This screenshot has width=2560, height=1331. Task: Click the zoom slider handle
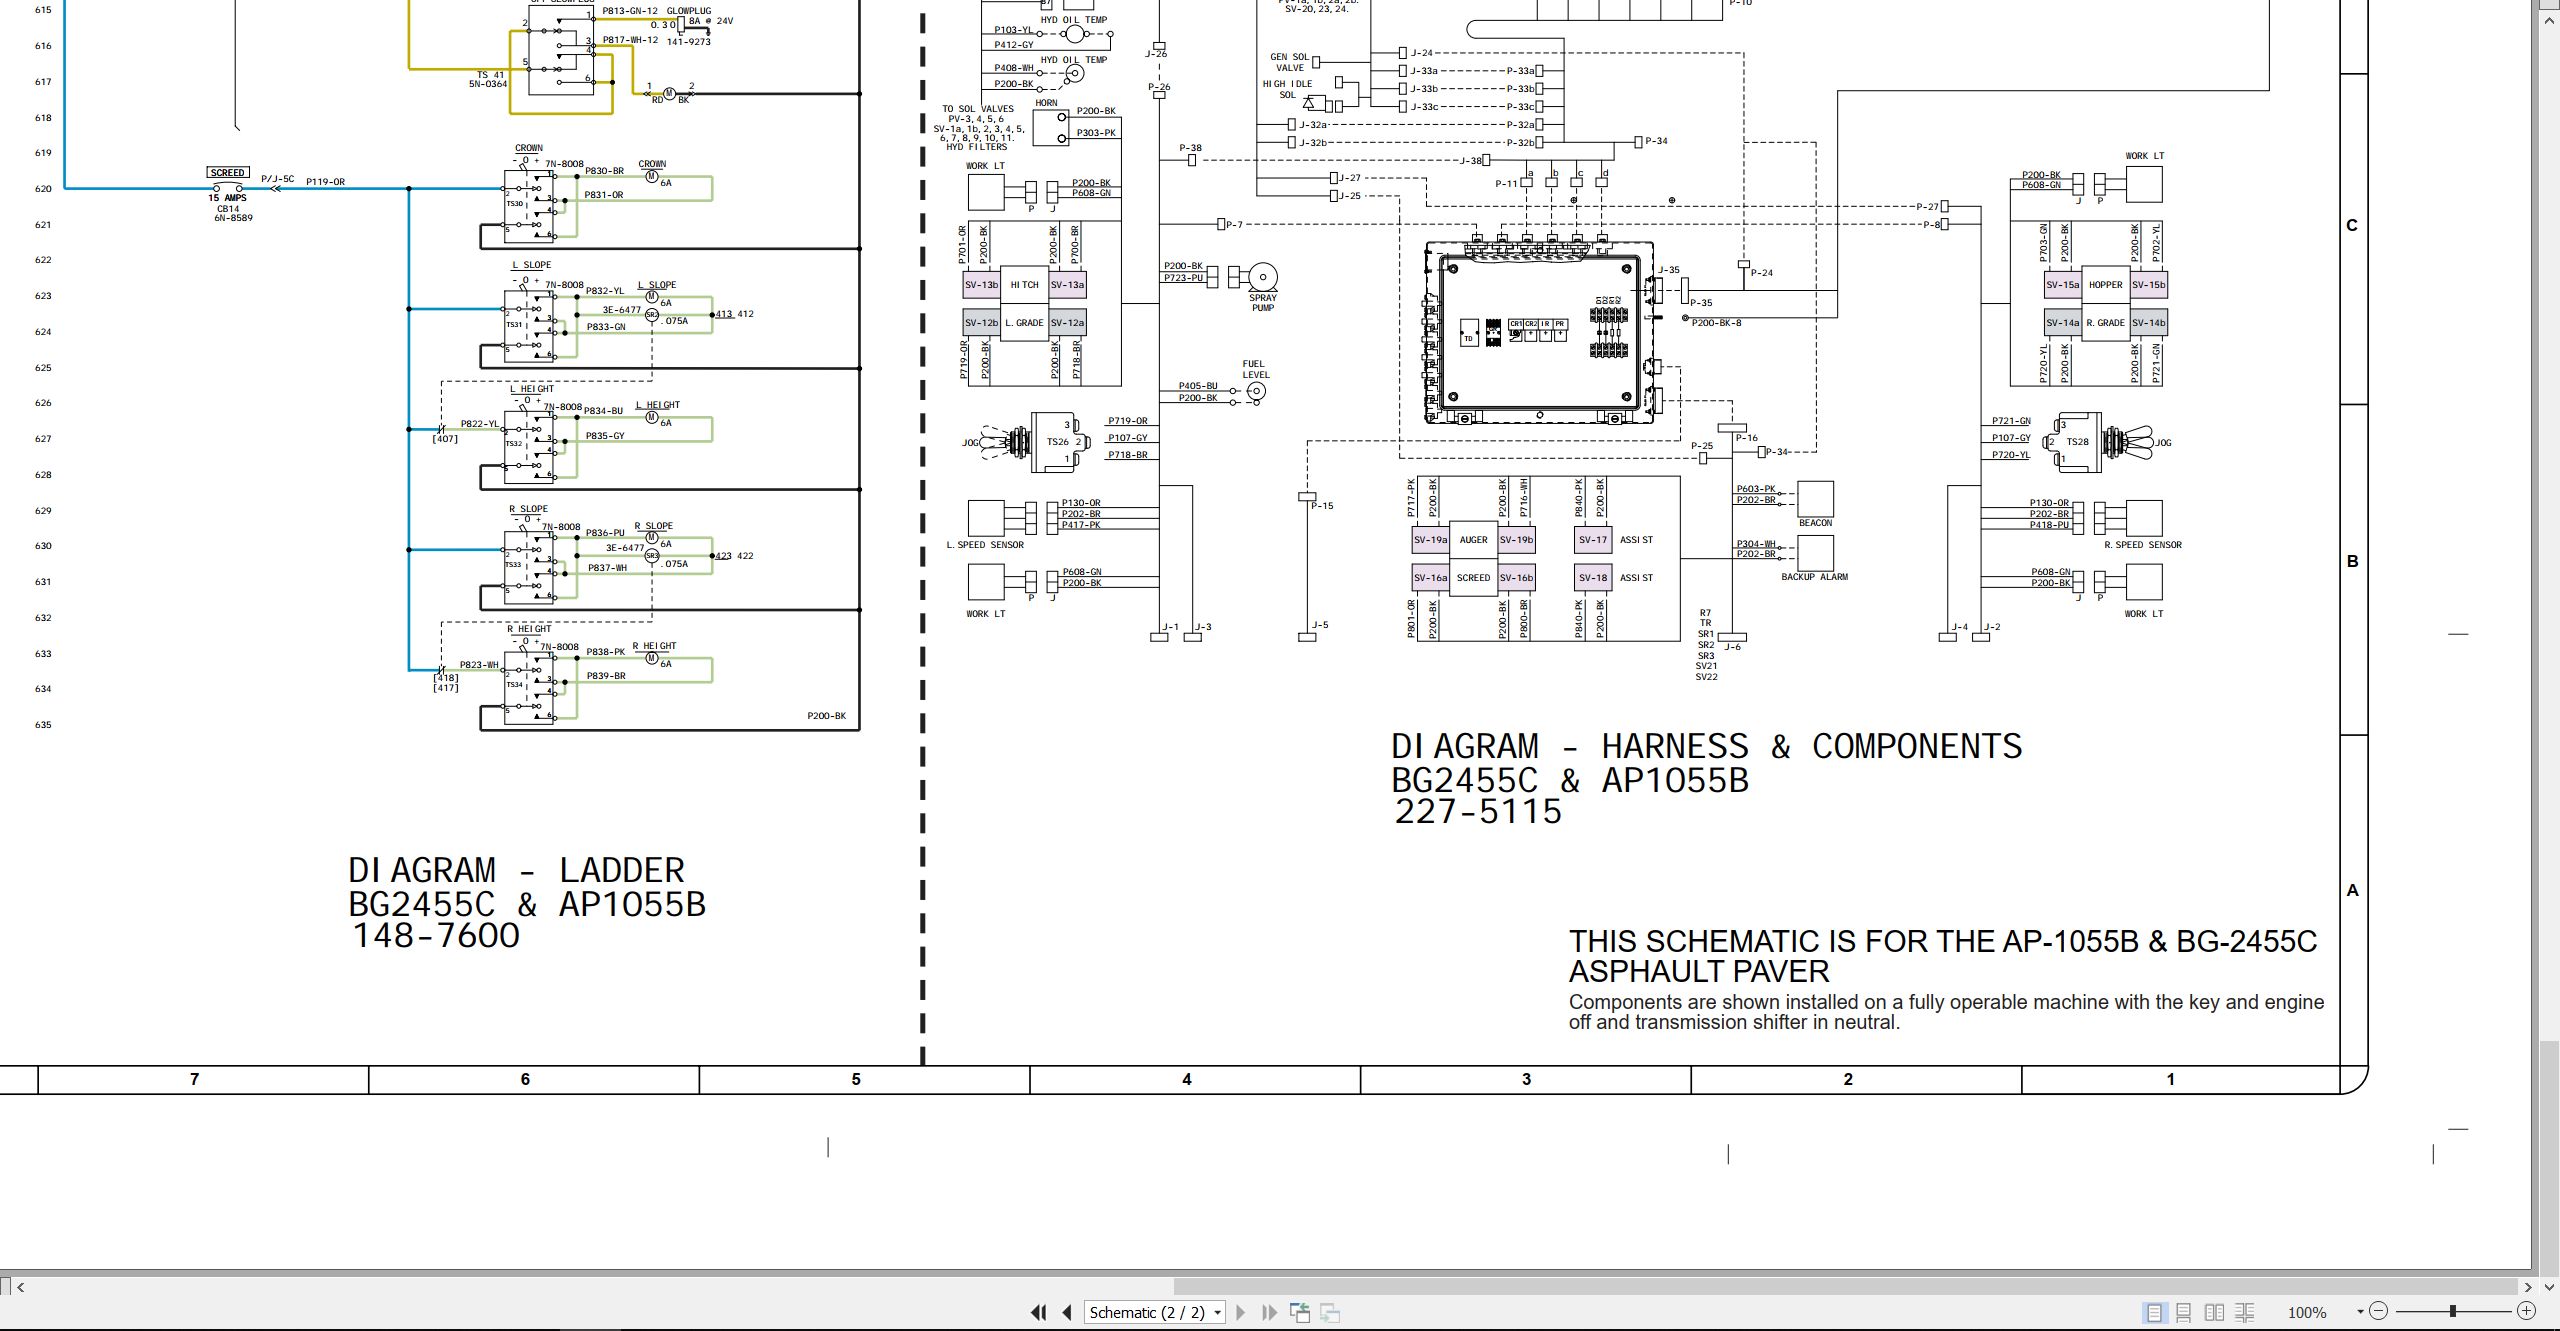2453,1311
